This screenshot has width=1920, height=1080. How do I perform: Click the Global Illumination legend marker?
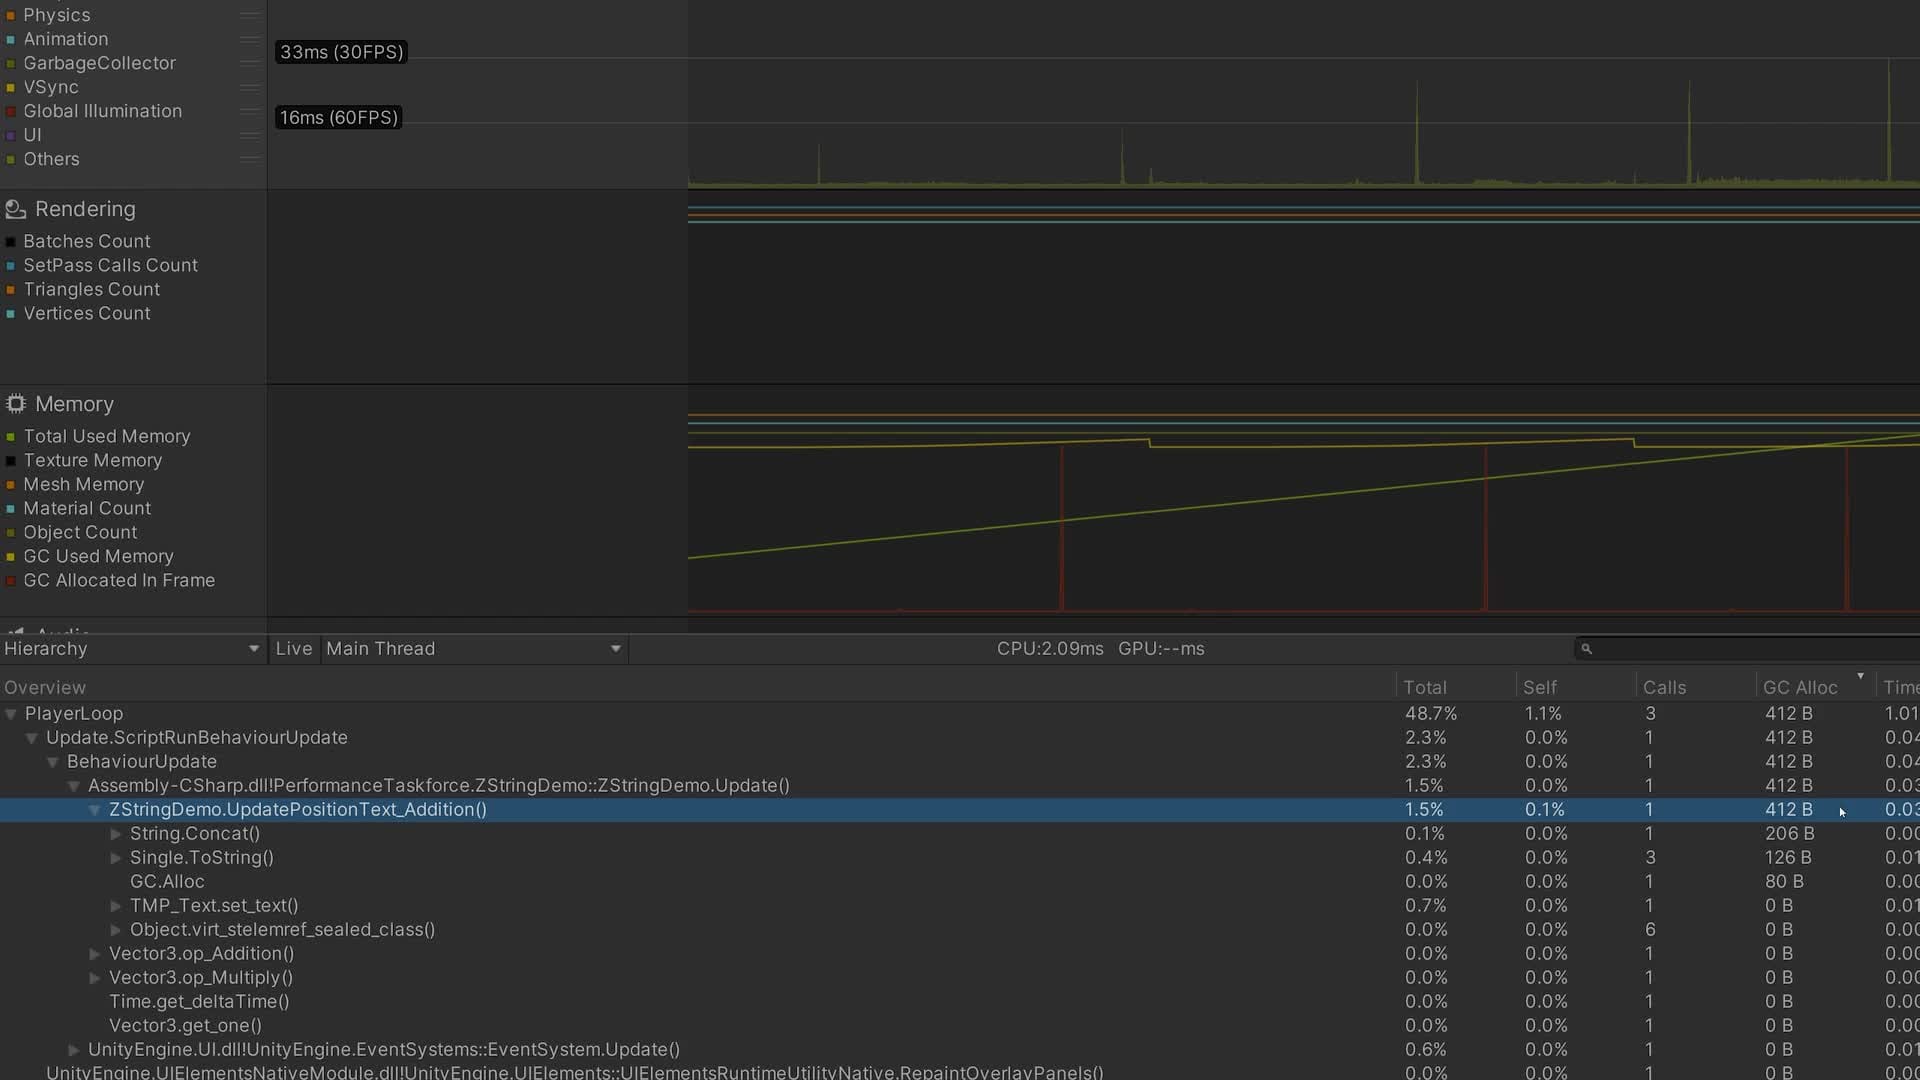coord(12,111)
